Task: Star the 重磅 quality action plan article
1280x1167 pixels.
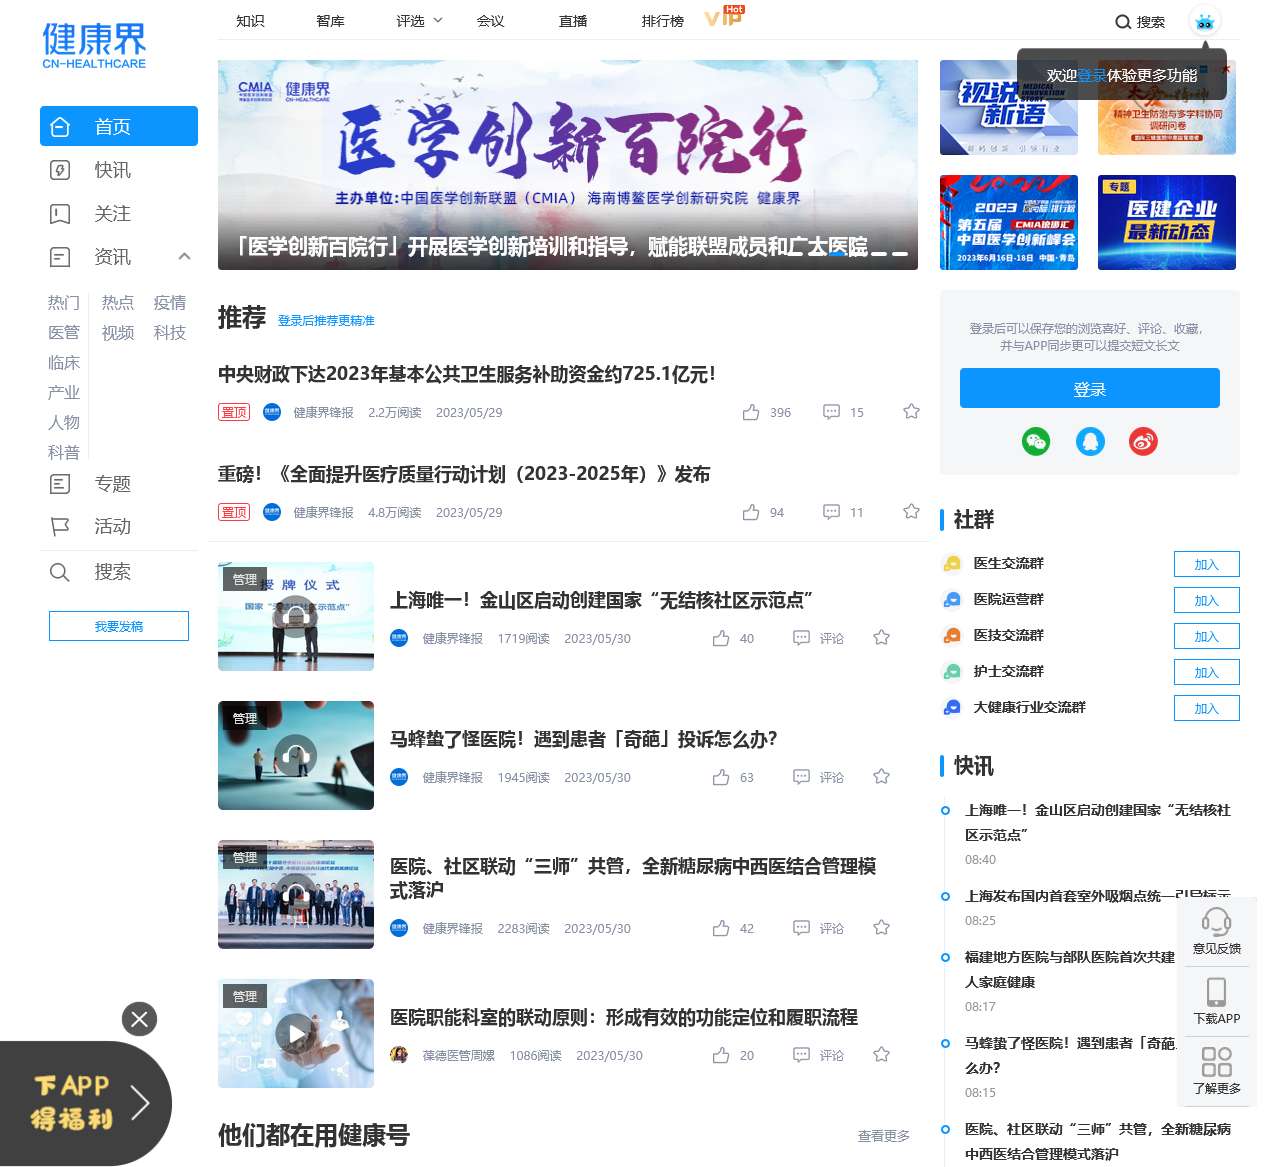Action: [911, 511]
